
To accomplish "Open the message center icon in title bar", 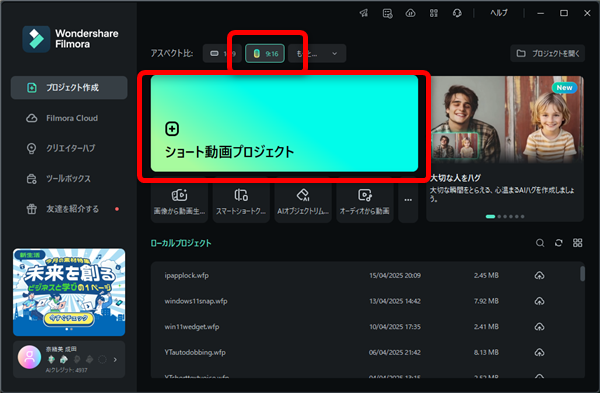I will [387, 13].
